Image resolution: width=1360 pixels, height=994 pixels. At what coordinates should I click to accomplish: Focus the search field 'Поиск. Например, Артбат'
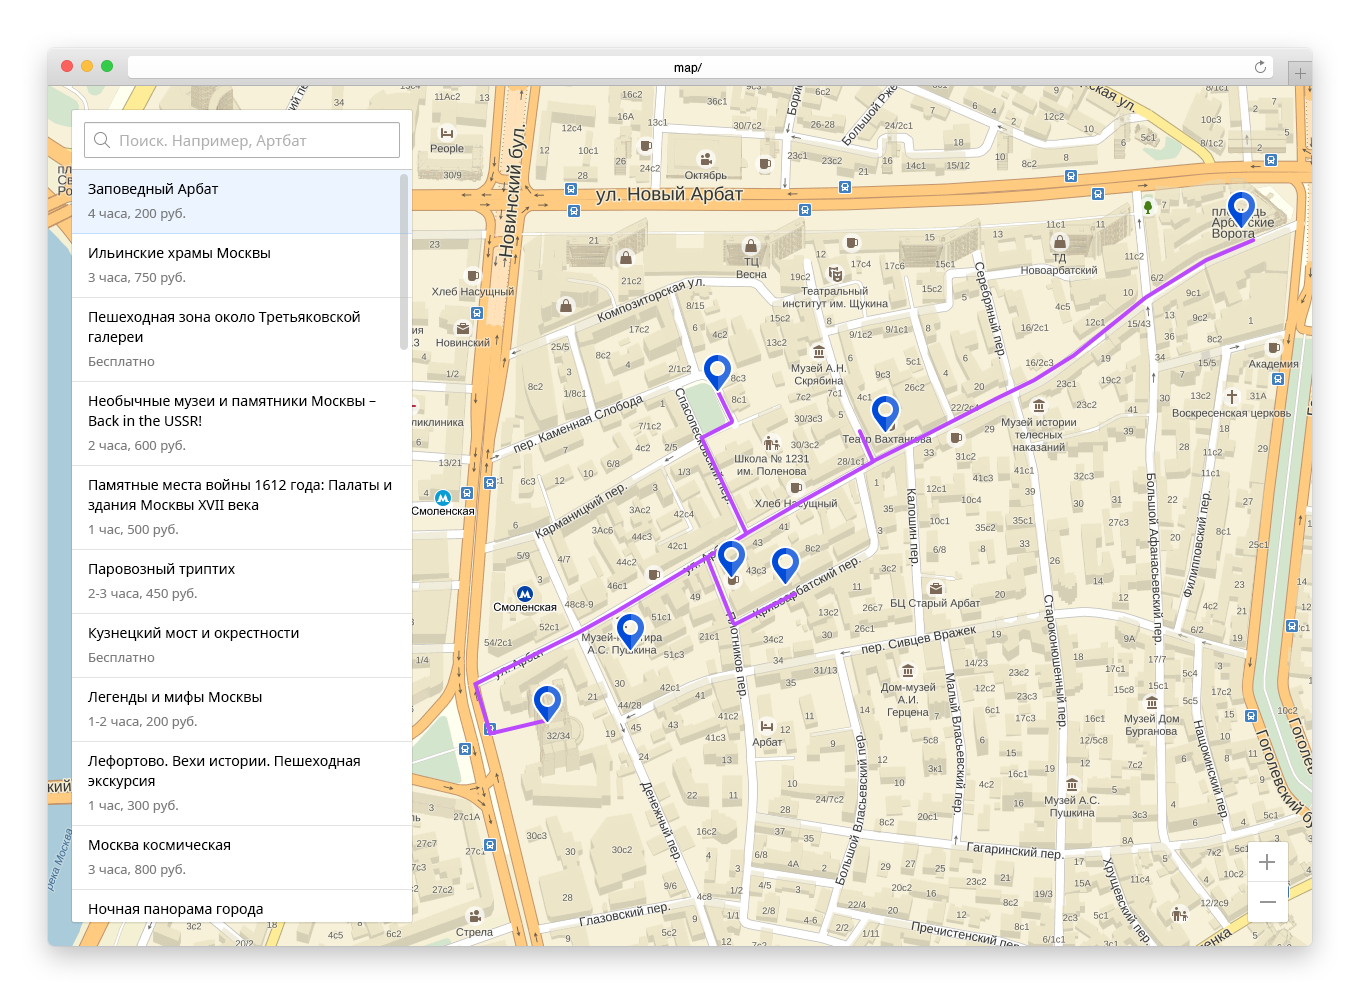point(242,140)
